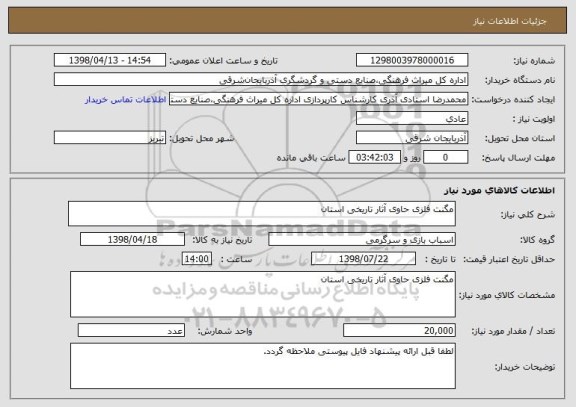Click the goods group field اسباب بازی و سرگرمی
576x407 pixels.
[362, 239]
